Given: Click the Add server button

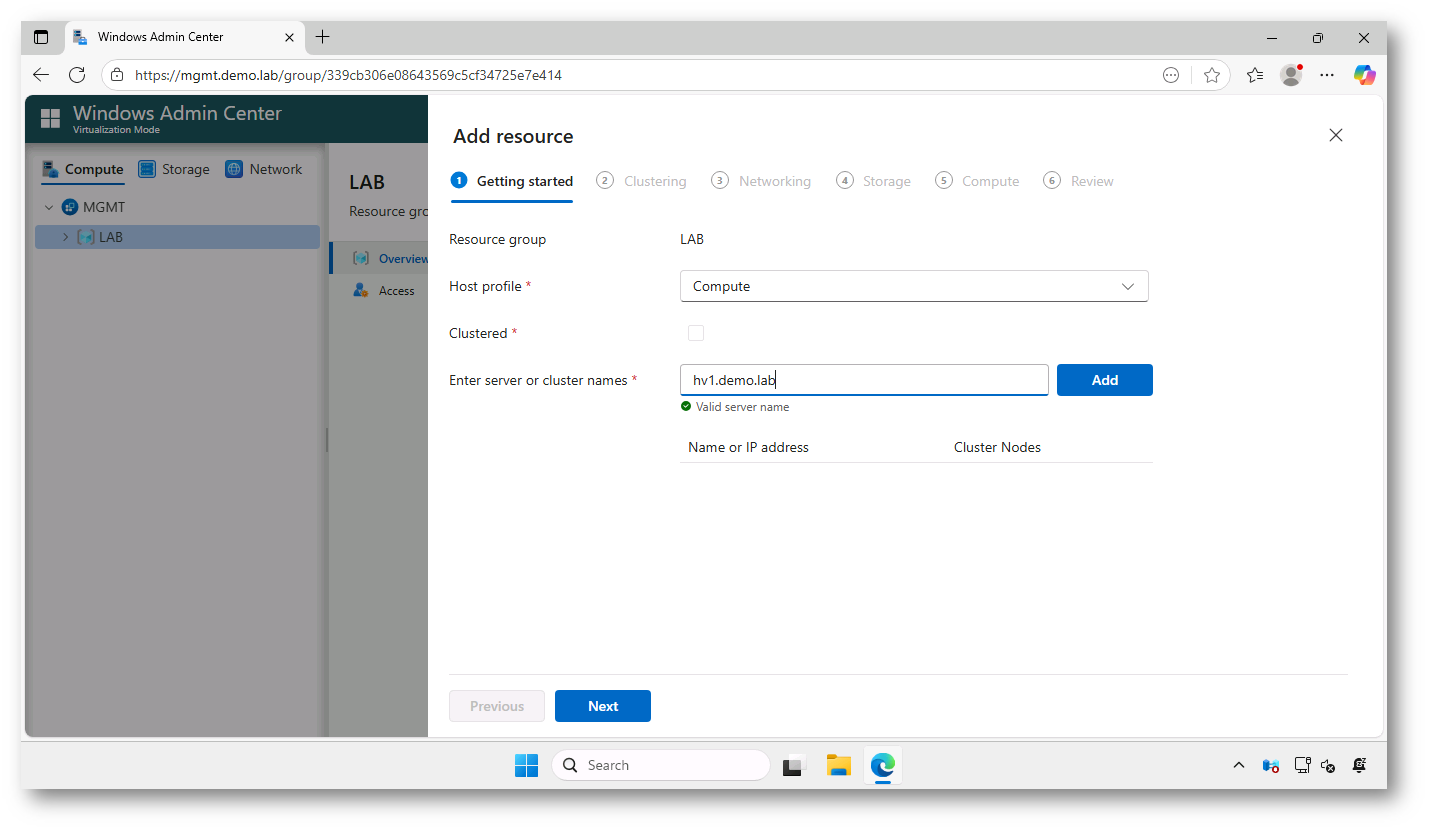Looking at the screenshot, I should pos(1104,380).
